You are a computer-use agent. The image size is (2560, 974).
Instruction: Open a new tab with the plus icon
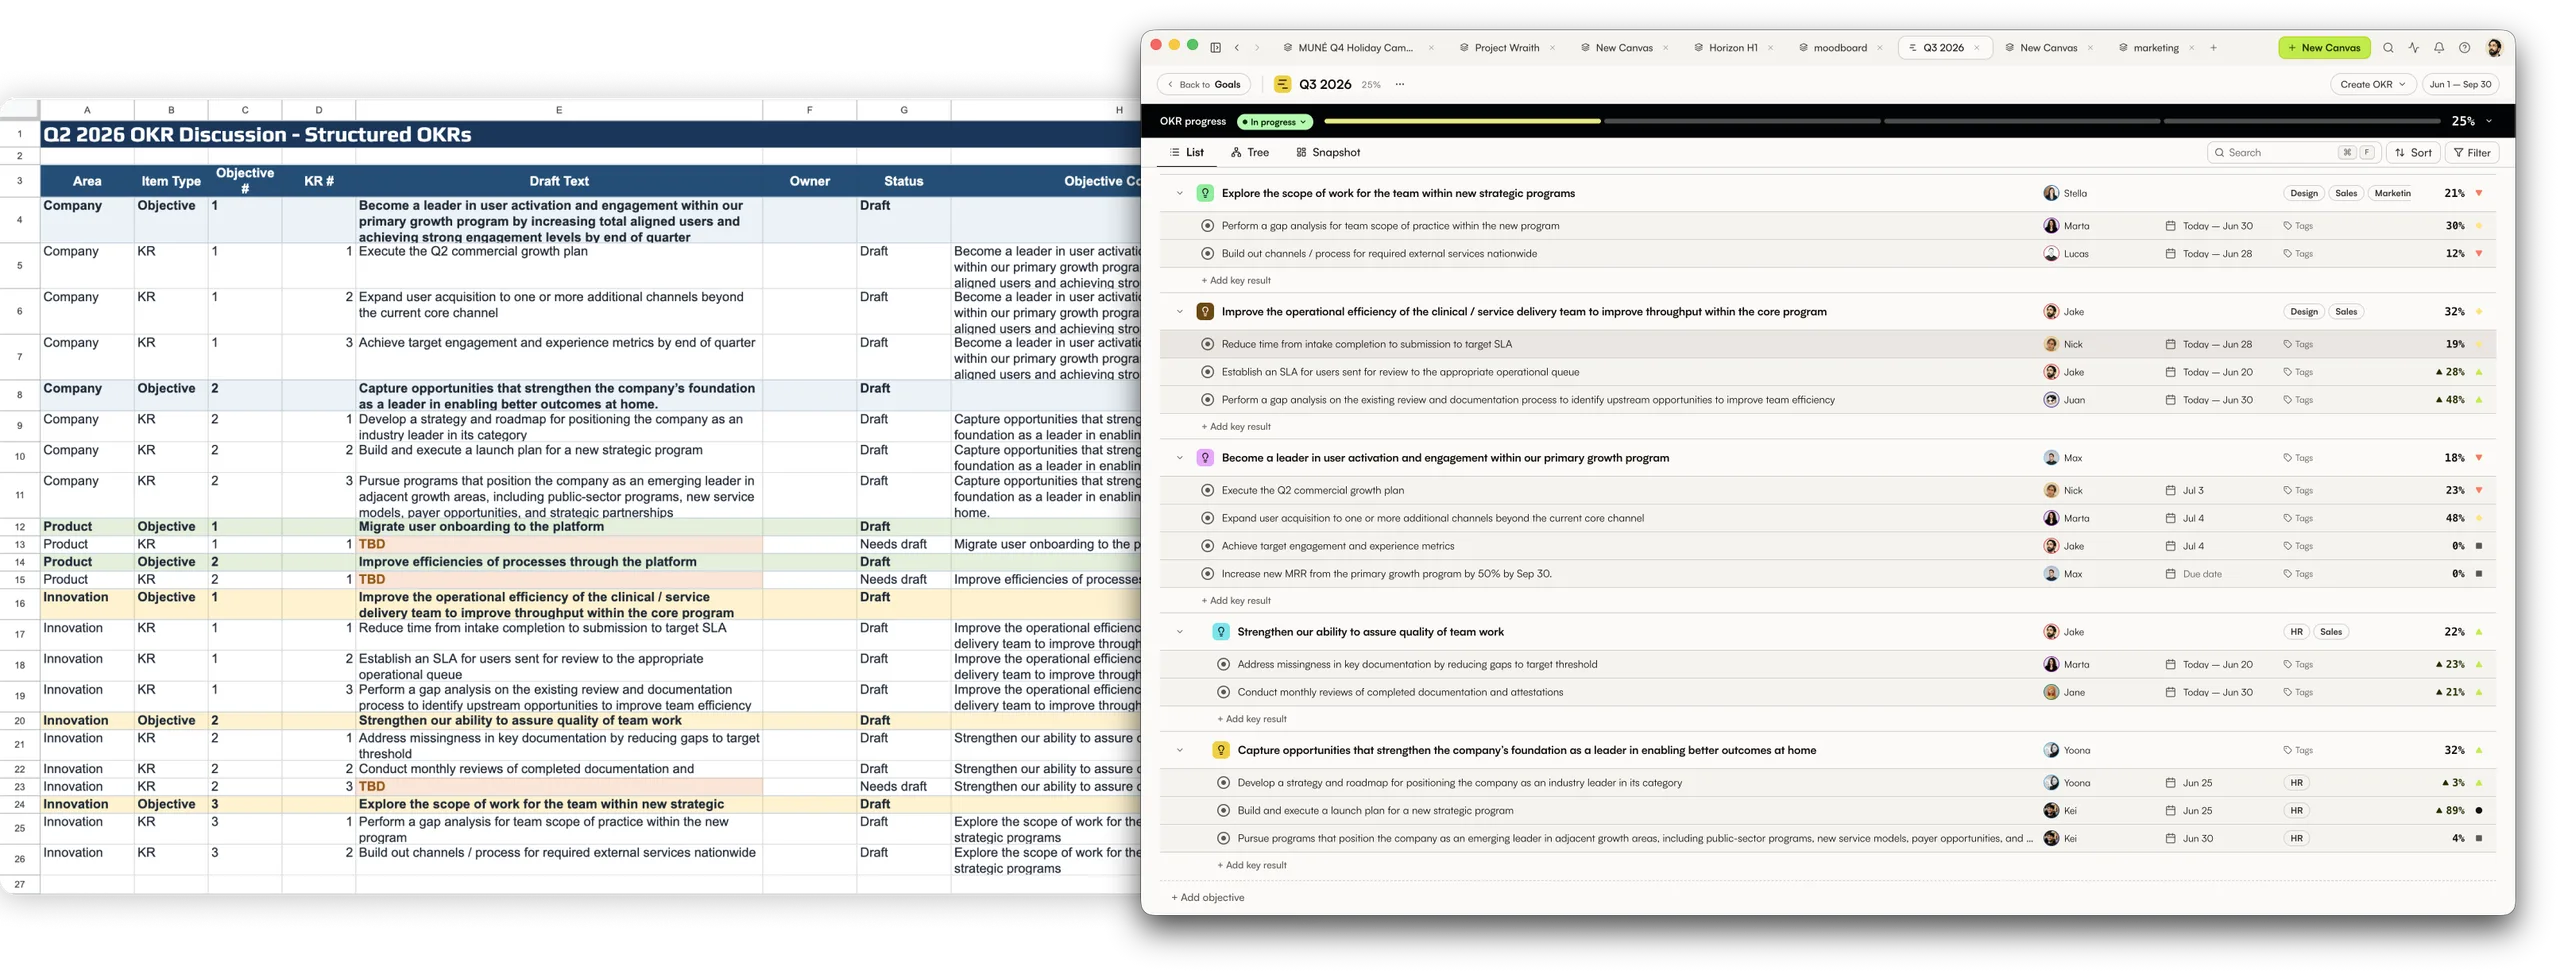tap(2213, 47)
